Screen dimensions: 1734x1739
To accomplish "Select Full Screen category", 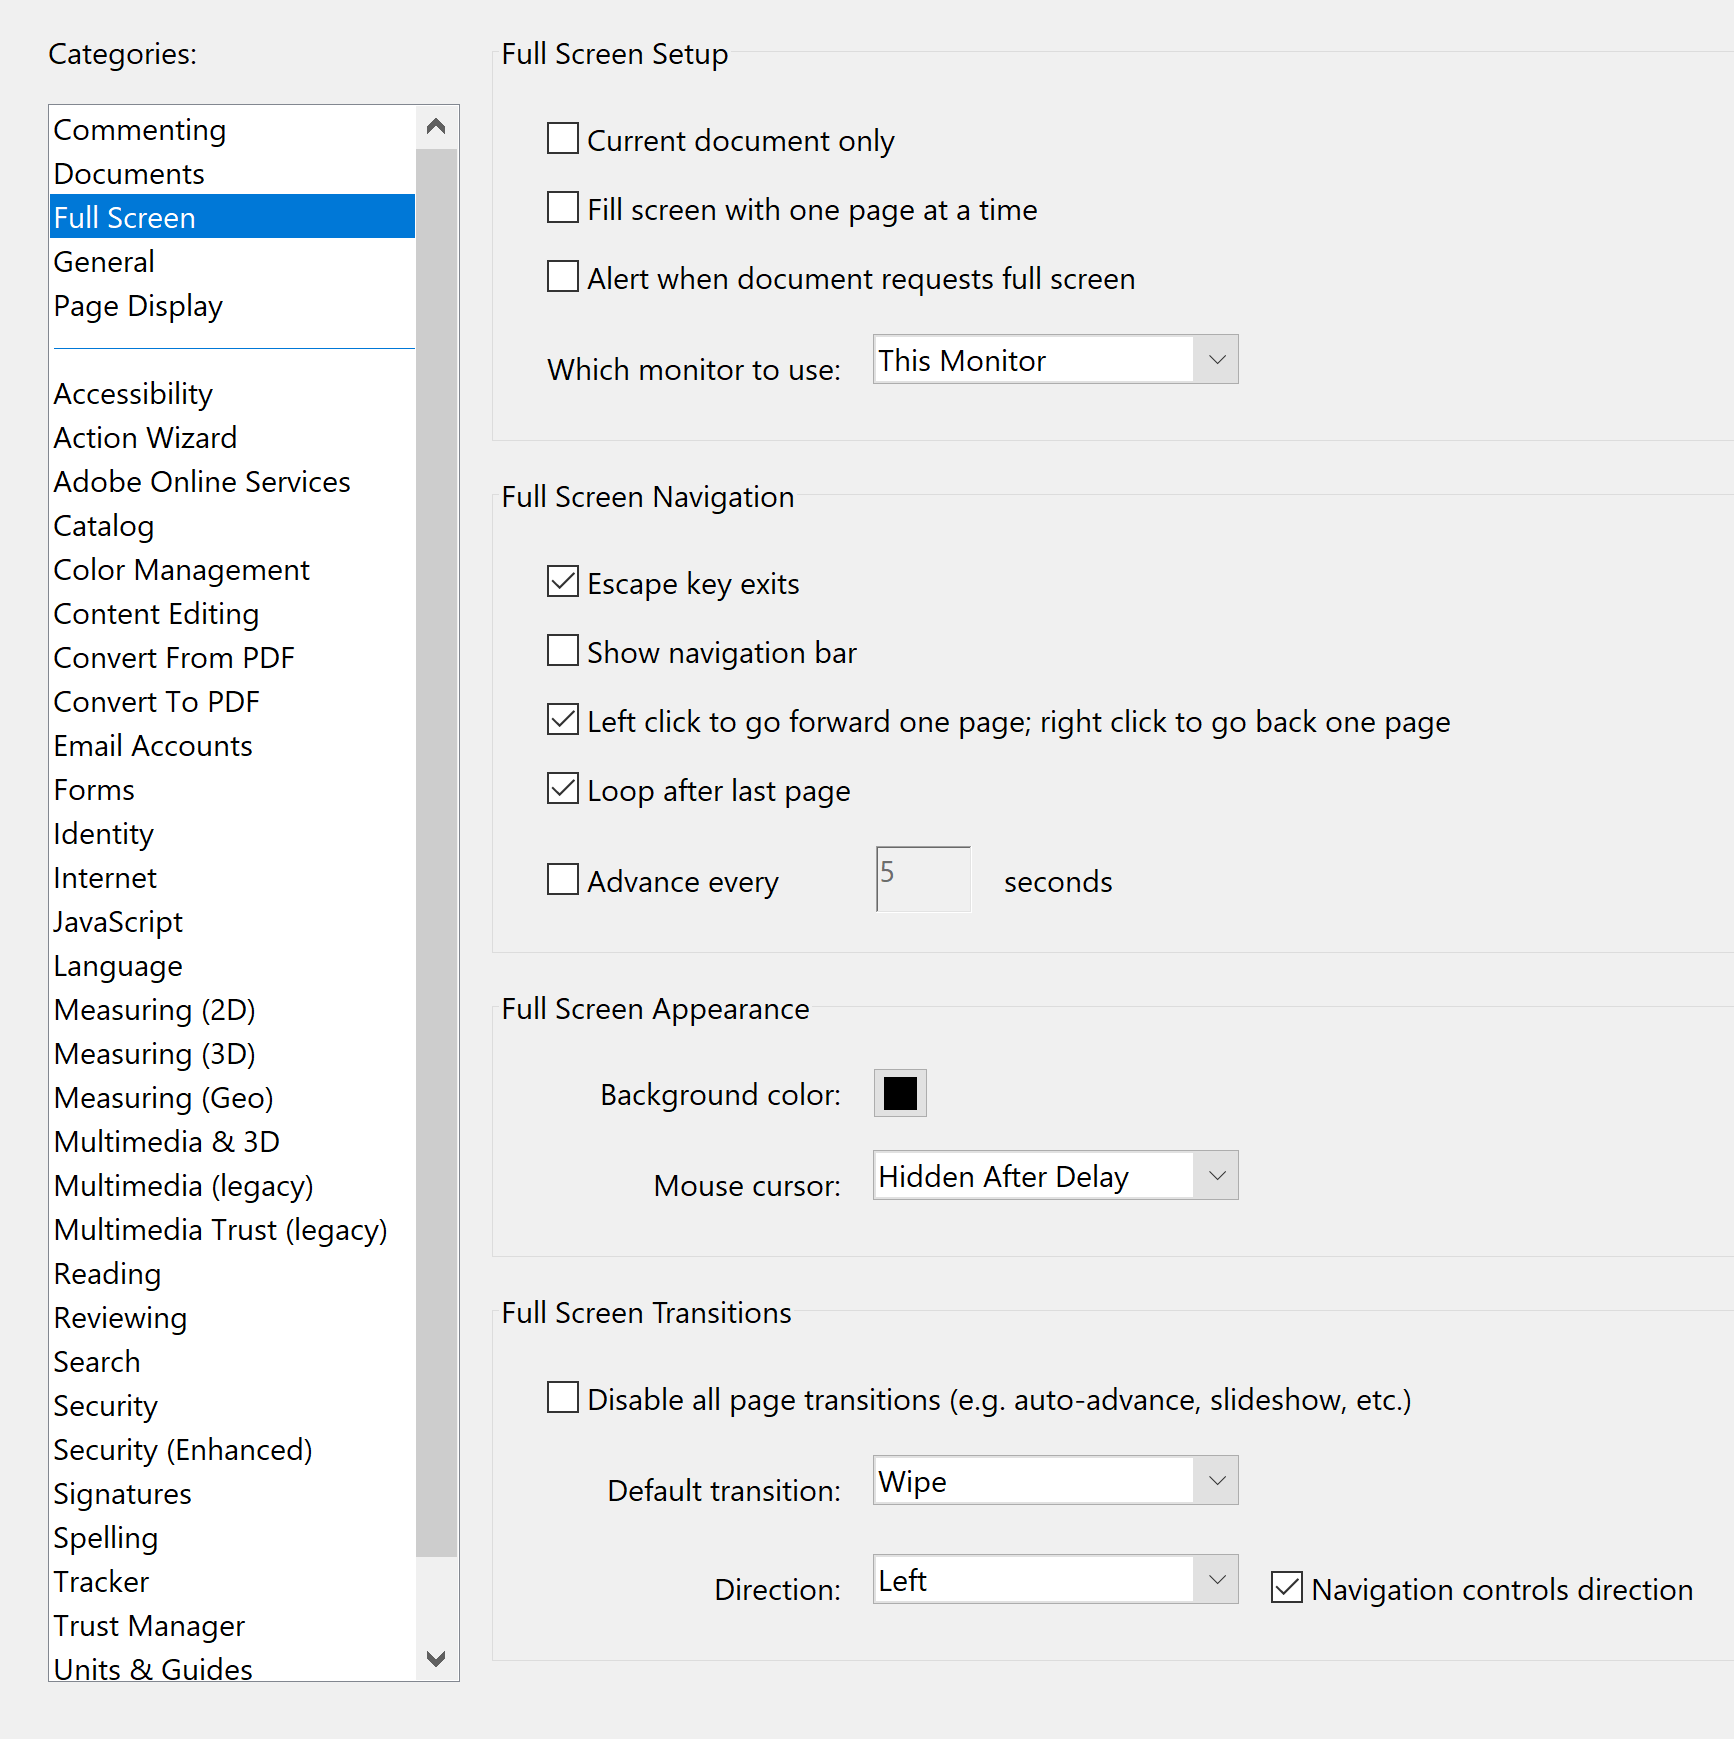I will pos(232,218).
